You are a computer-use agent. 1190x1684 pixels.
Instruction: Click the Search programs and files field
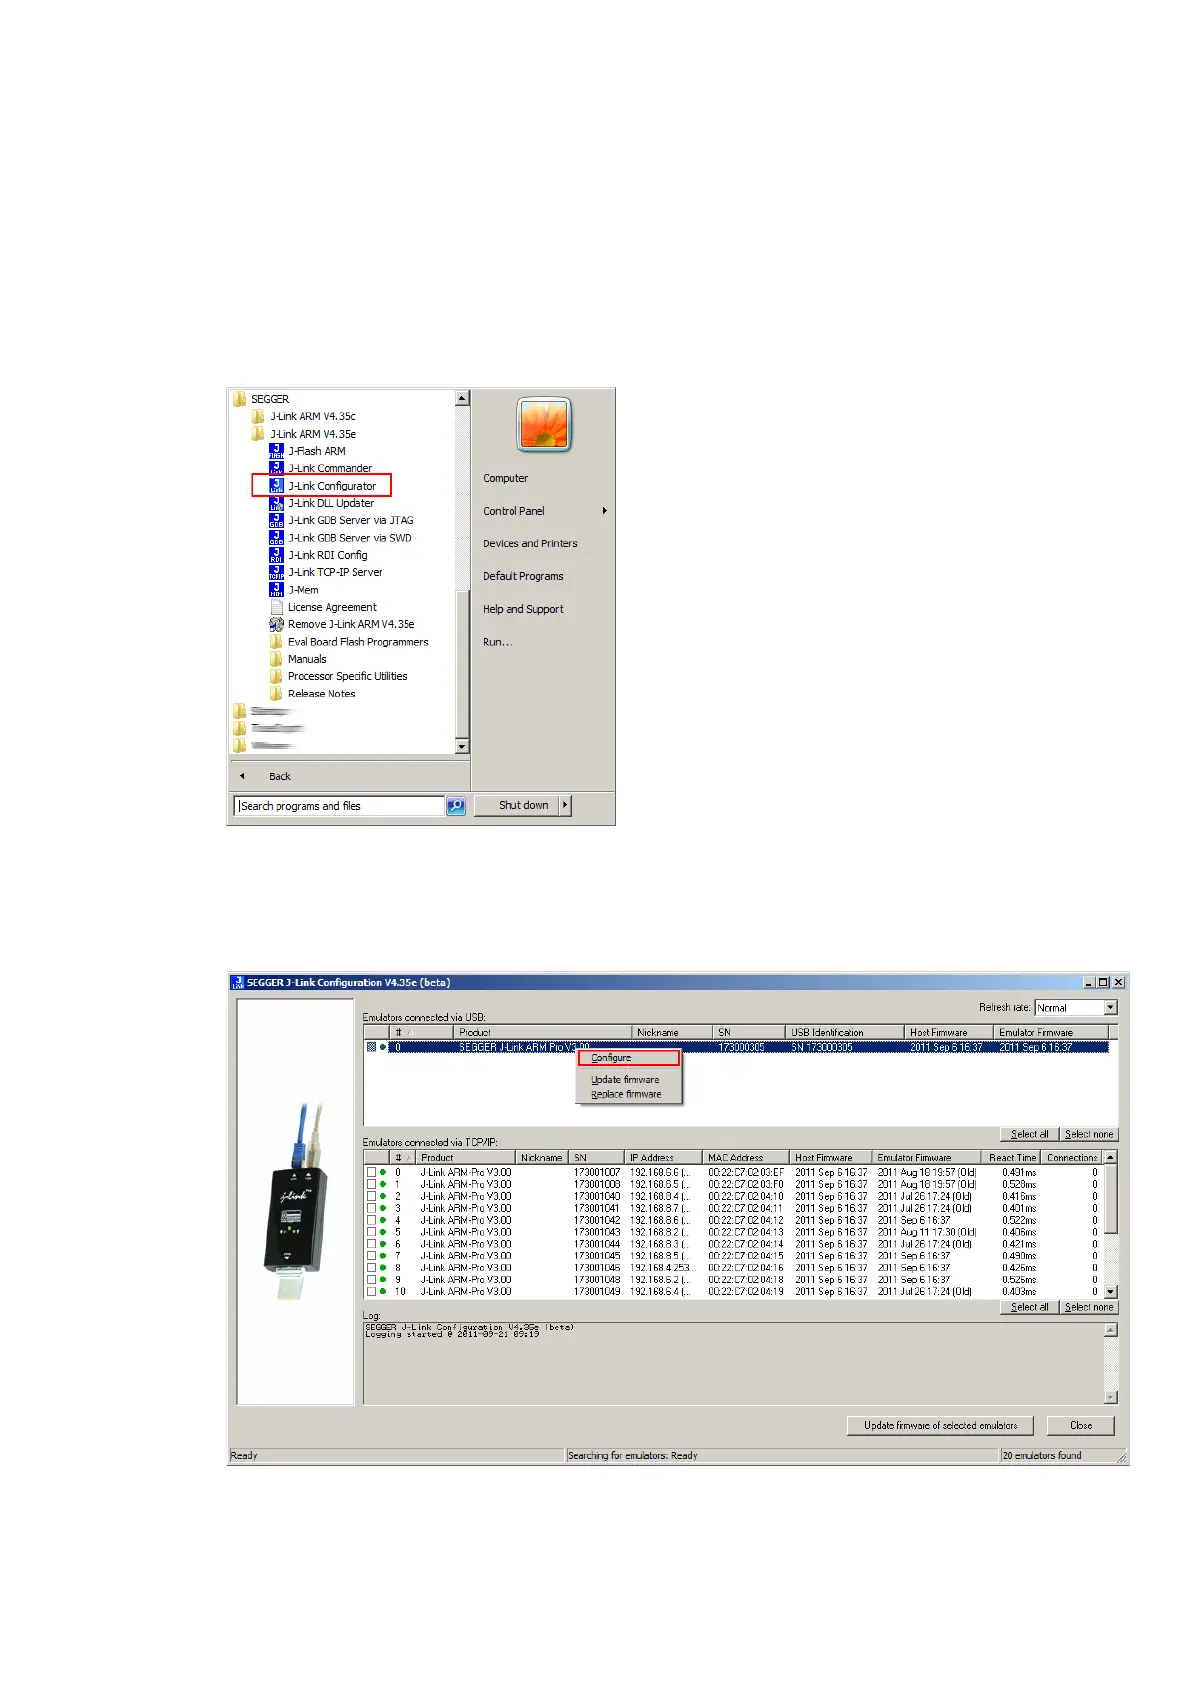339,806
